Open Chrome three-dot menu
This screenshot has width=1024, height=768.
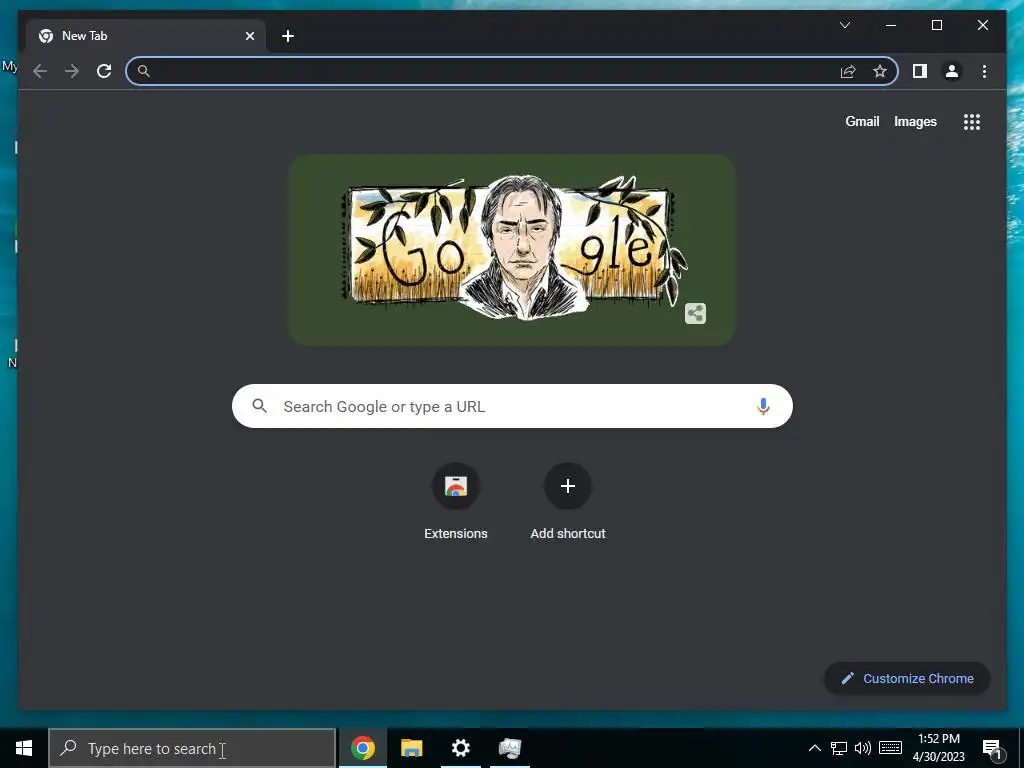click(984, 71)
